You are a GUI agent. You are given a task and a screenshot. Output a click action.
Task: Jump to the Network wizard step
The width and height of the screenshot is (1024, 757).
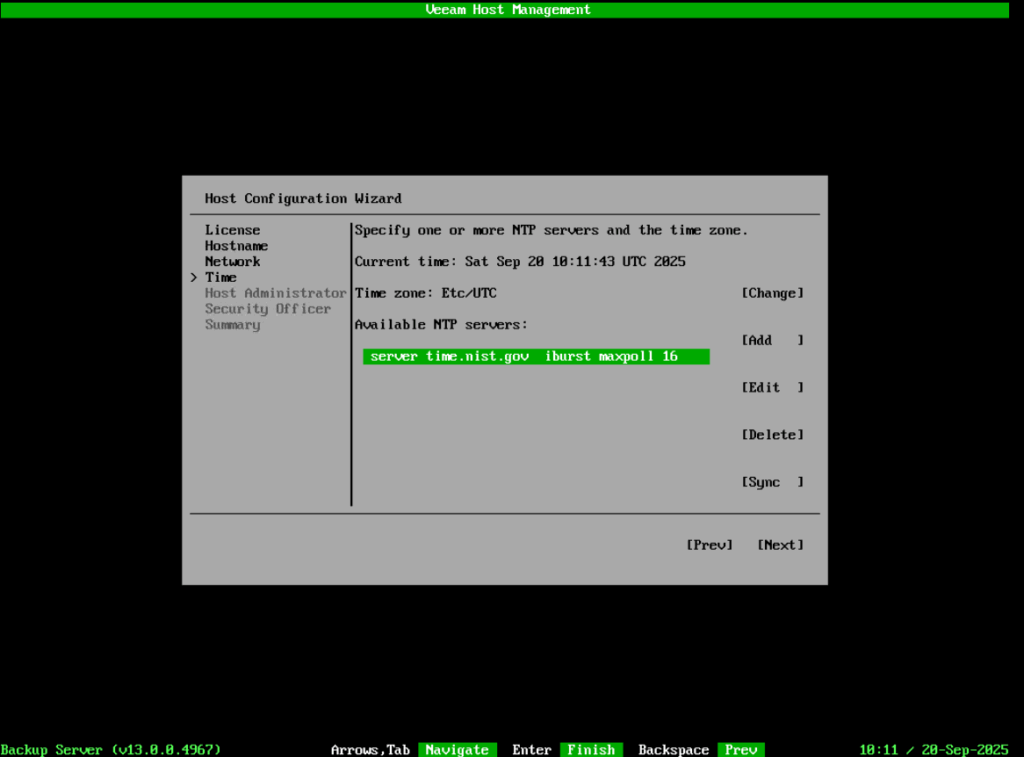pos(232,262)
